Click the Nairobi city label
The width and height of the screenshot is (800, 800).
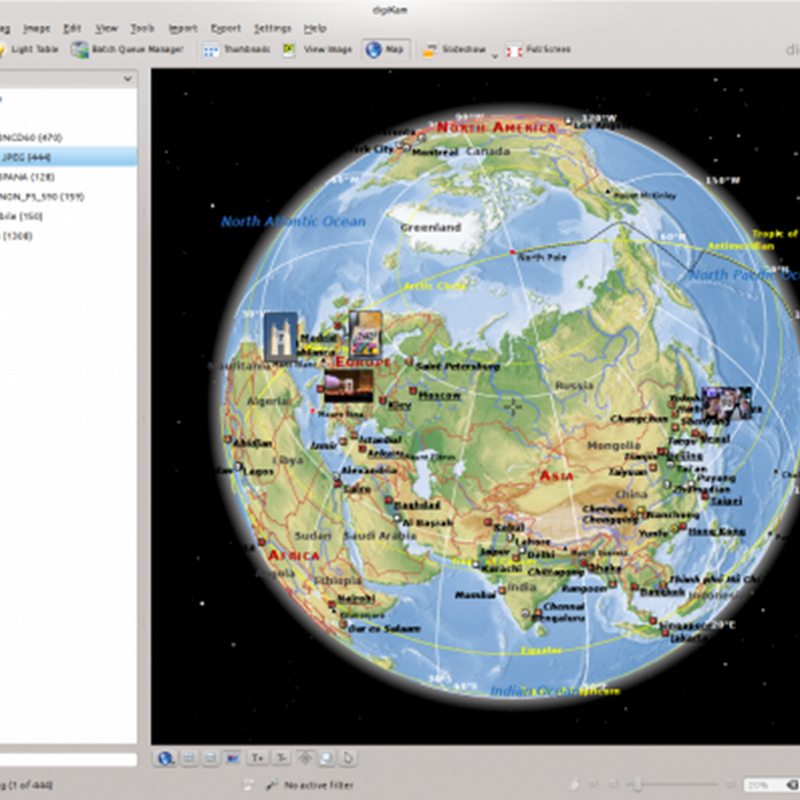coord(356,598)
